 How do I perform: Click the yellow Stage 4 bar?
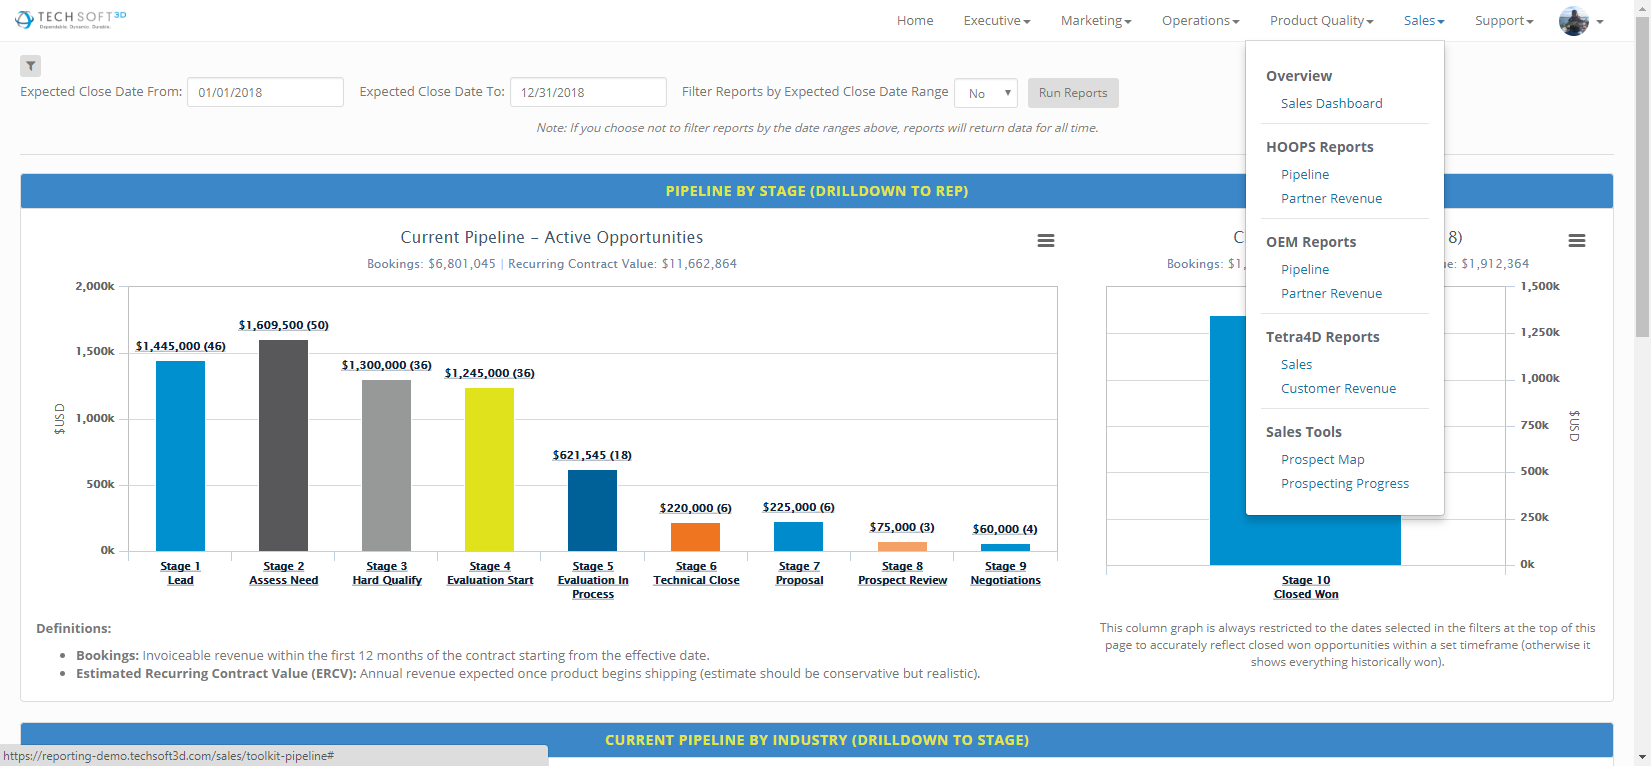coord(490,469)
